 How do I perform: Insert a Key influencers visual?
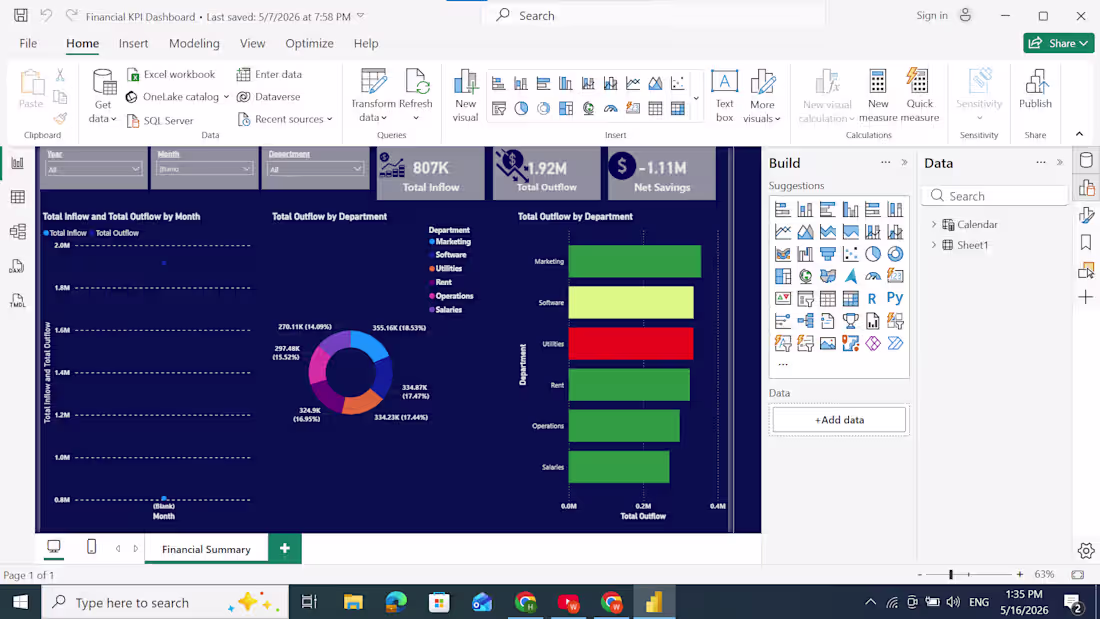tap(783, 321)
